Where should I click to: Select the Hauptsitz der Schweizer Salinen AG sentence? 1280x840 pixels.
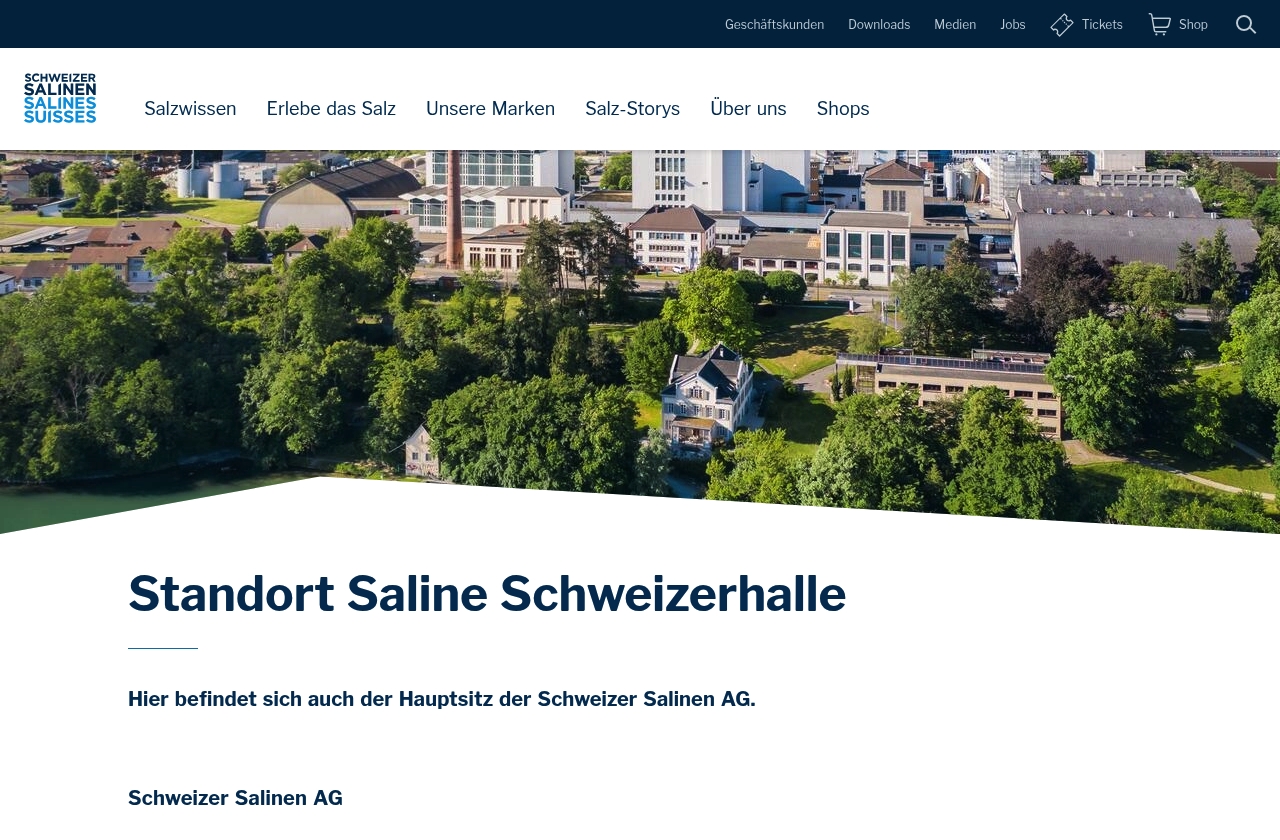(442, 699)
